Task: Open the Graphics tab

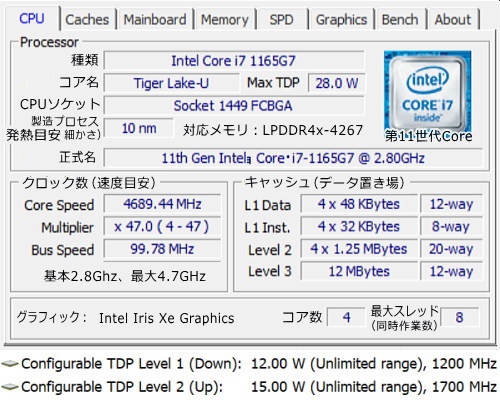Action: pyautogui.click(x=341, y=20)
